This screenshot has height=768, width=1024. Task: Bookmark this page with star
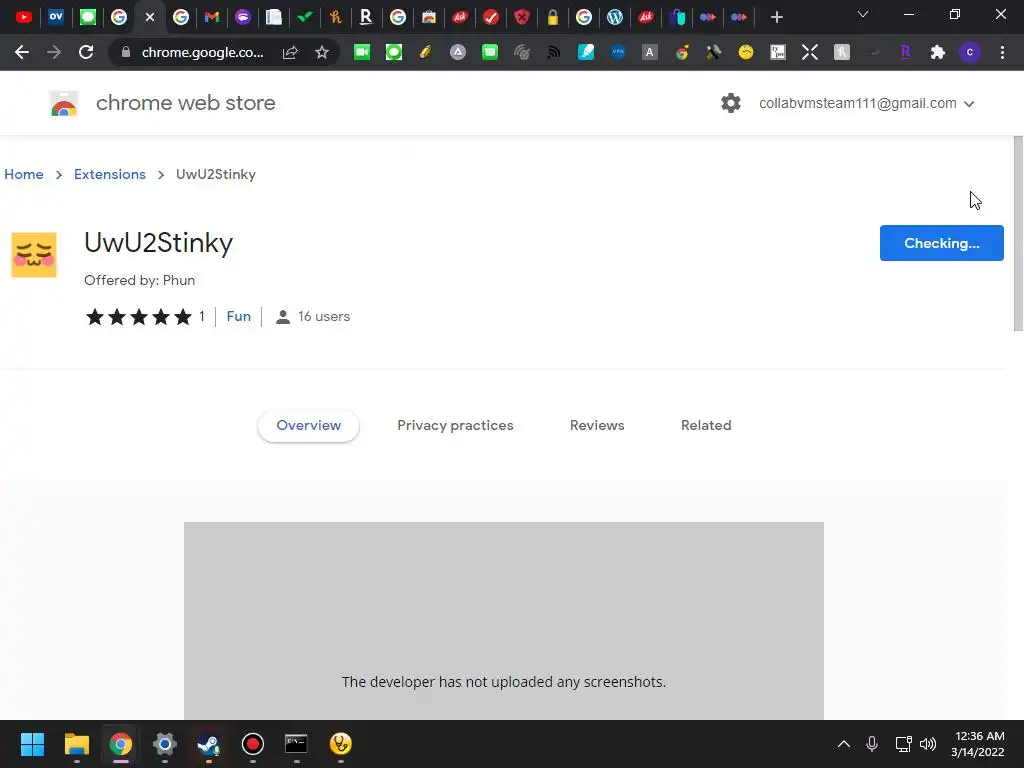click(322, 52)
